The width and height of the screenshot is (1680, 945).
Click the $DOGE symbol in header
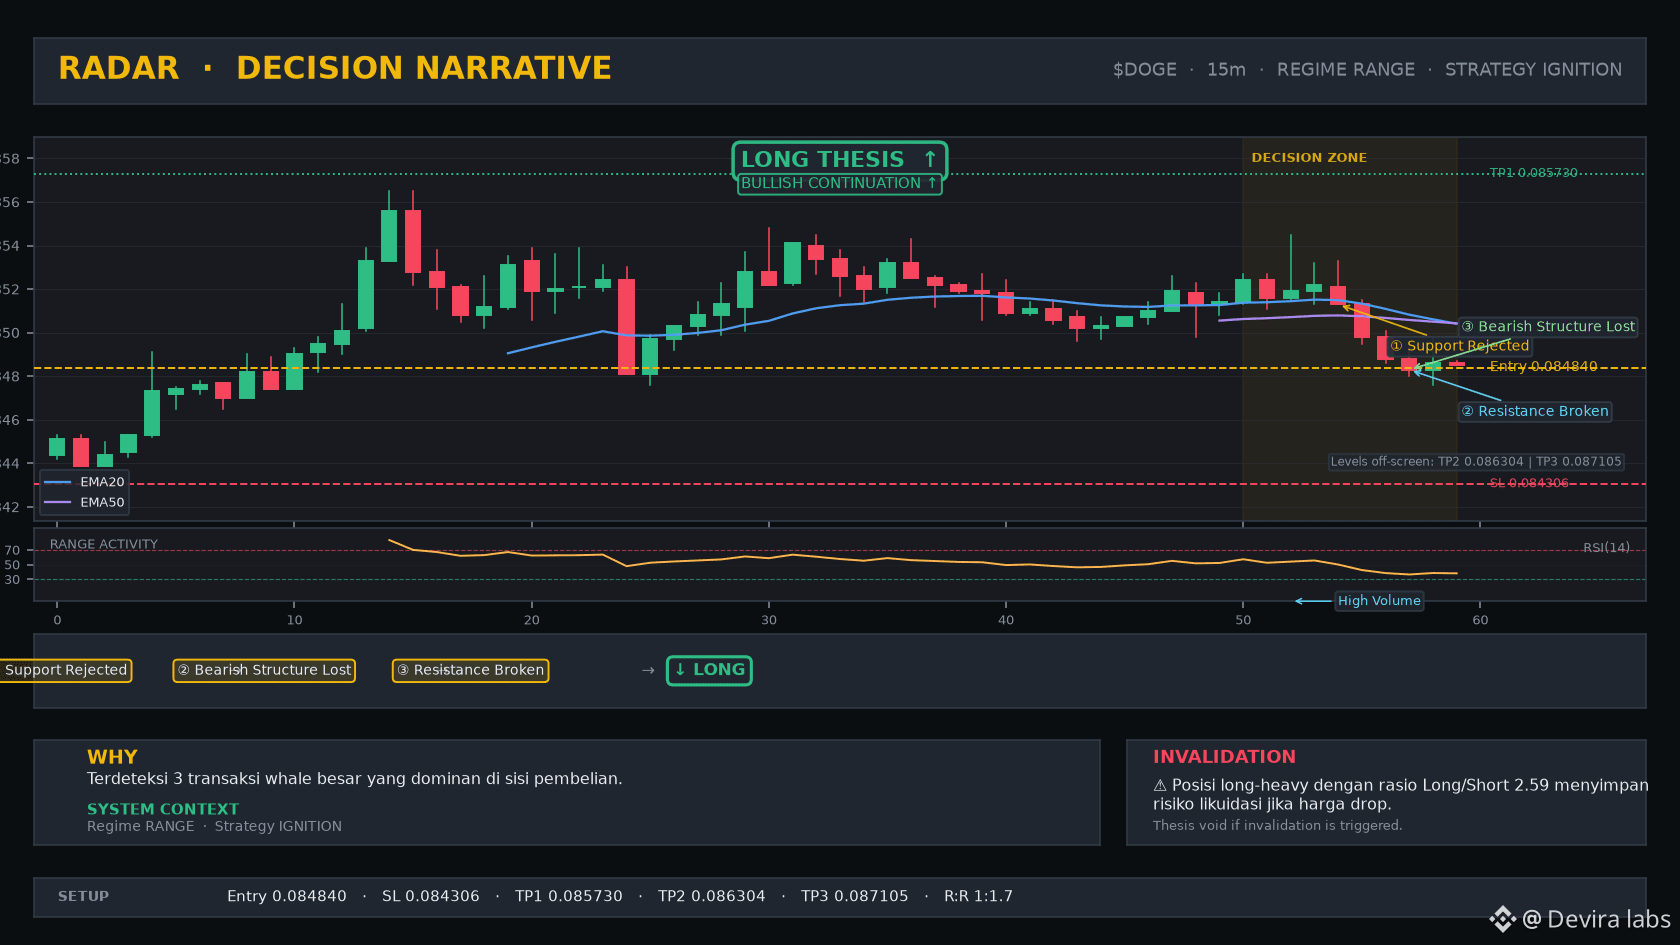coord(1145,70)
